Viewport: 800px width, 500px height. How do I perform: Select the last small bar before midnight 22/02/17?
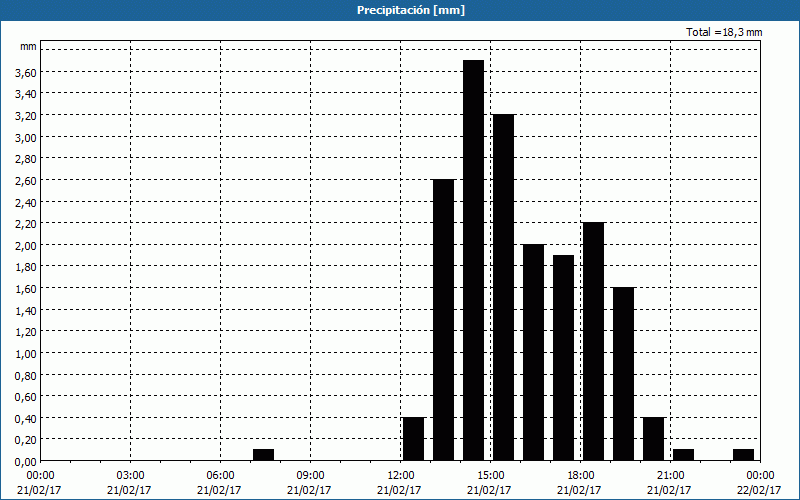tap(743, 455)
